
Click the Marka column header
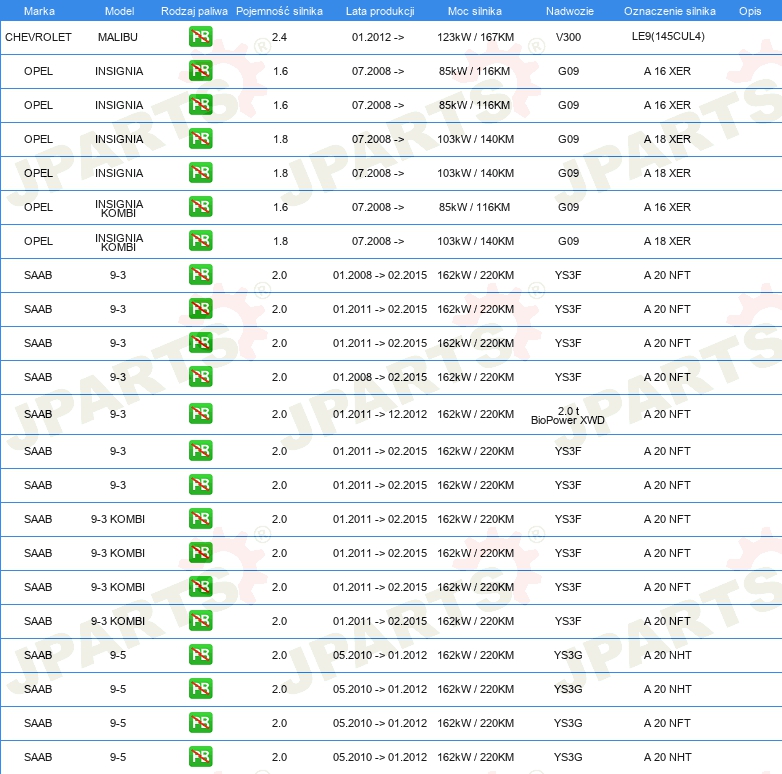tap(39, 10)
